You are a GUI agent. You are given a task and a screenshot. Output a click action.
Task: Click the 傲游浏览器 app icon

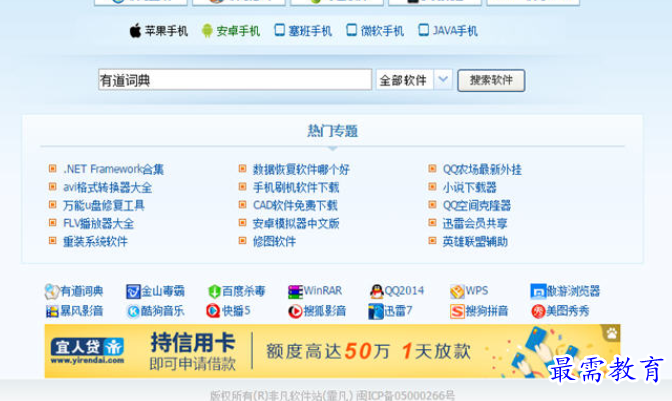[x=538, y=291]
